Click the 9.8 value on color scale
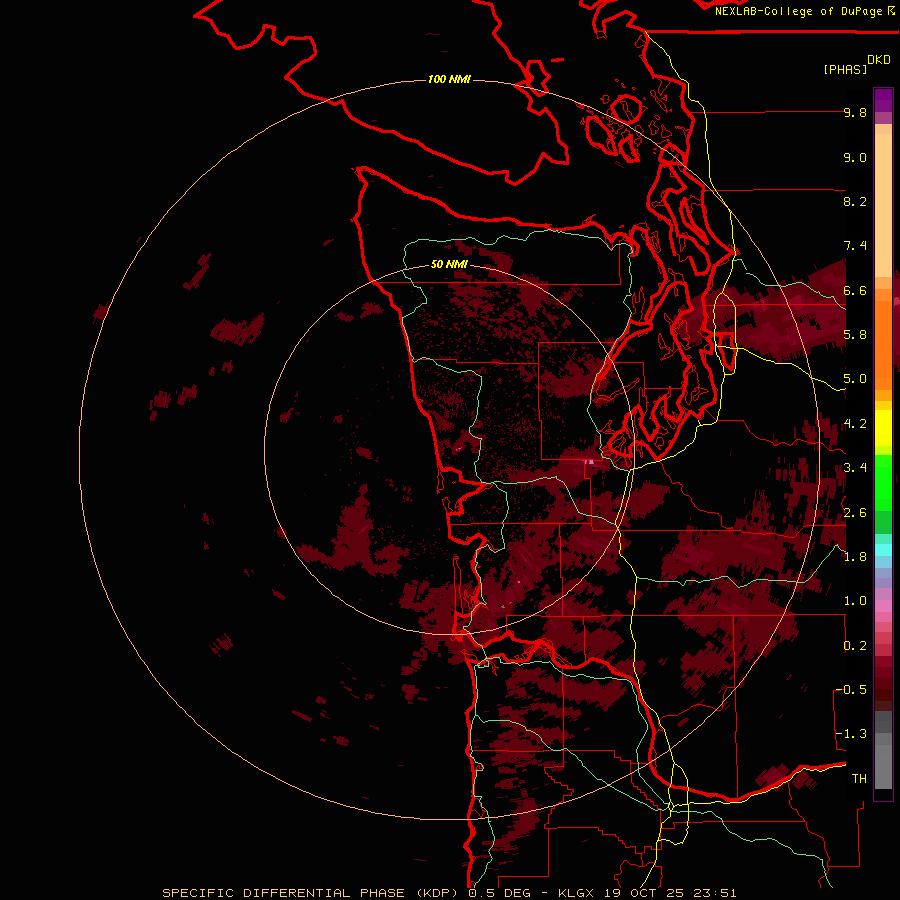The height and width of the screenshot is (900, 900). (855, 112)
